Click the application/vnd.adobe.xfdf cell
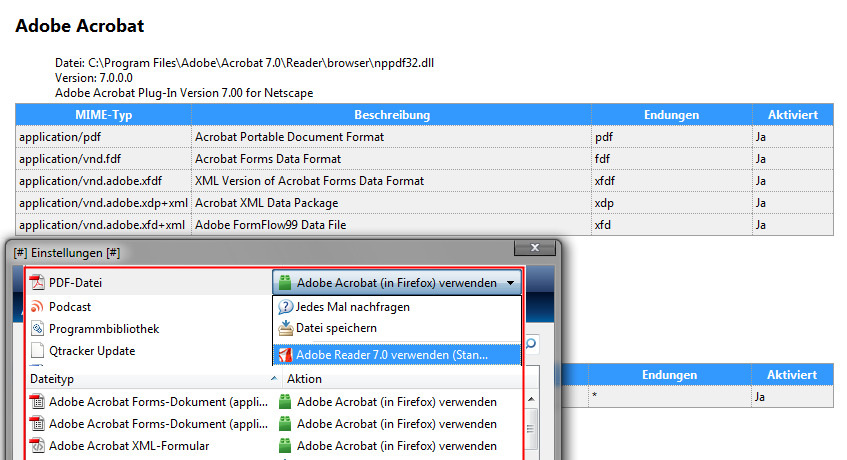The width and height of the screenshot is (847, 460). click(104, 181)
